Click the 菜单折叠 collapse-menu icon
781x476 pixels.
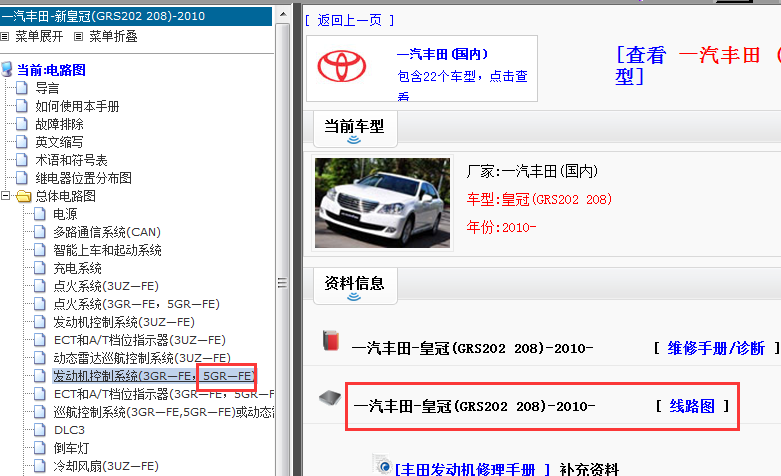point(78,36)
